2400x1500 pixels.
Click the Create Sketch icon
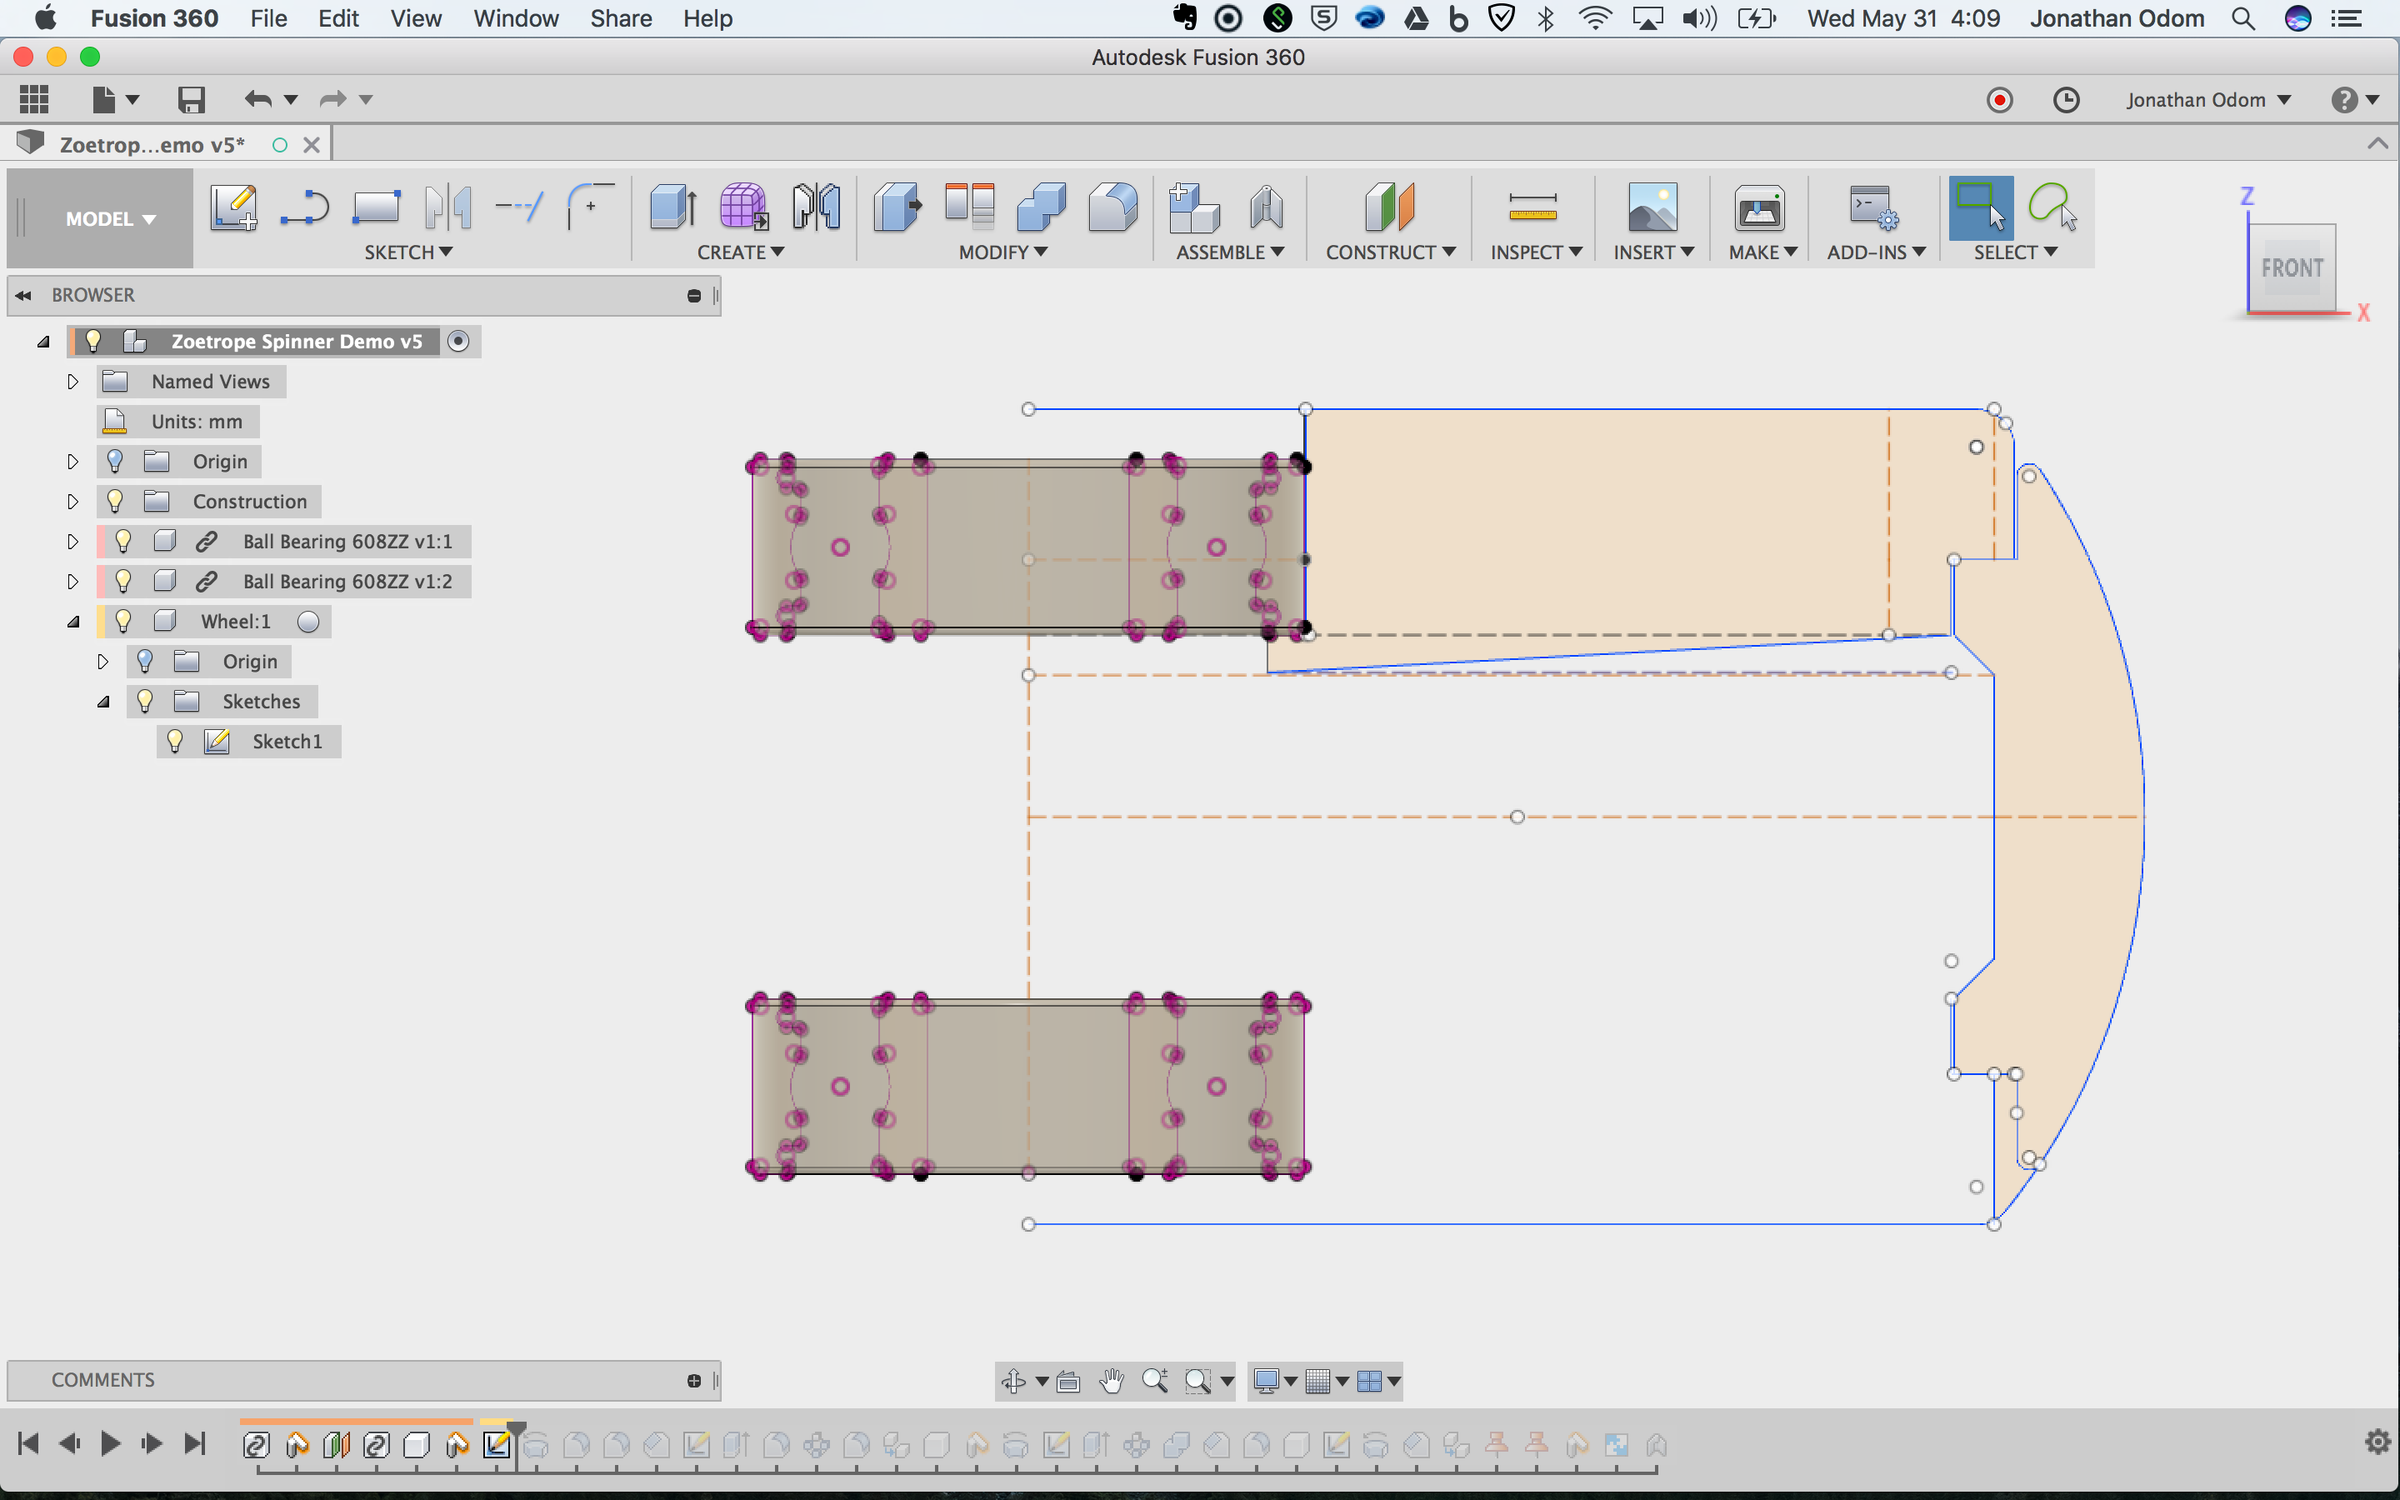pos(233,207)
